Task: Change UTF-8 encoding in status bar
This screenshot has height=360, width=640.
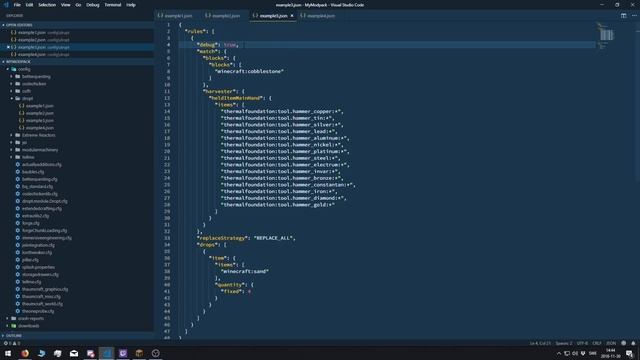Action: click(582, 343)
